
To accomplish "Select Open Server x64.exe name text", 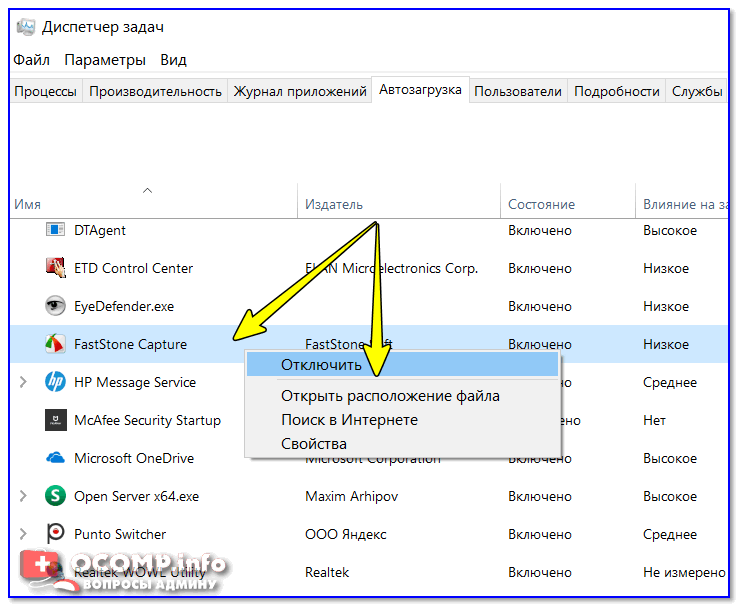I will (136, 496).
